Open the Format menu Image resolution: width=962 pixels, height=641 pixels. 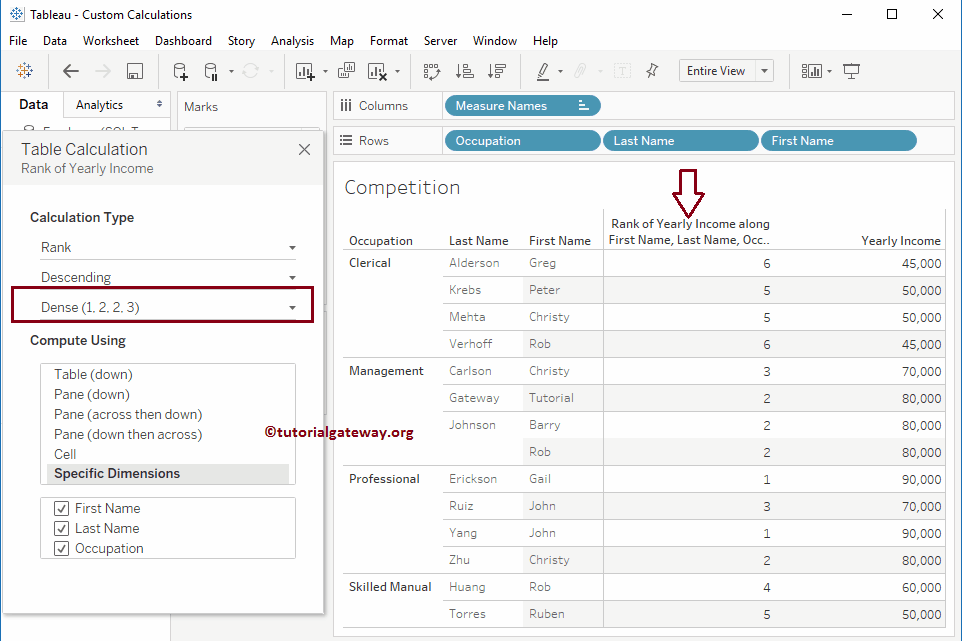tap(388, 40)
